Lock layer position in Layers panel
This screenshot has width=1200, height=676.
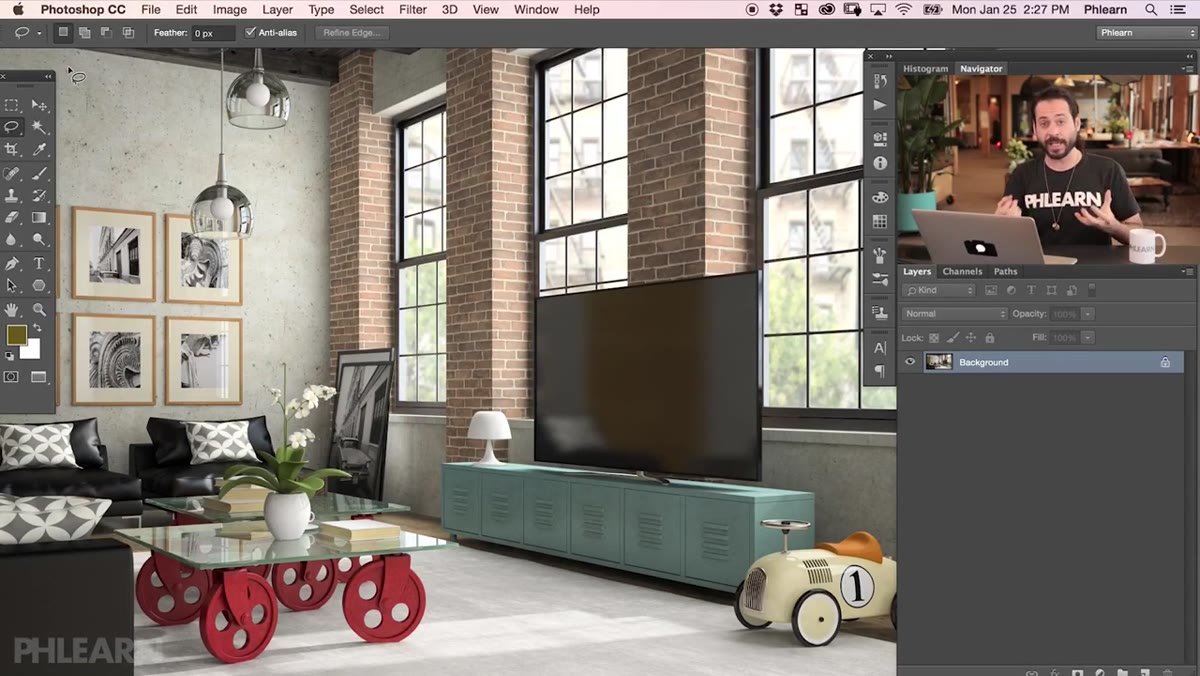(x=972, y=338)
